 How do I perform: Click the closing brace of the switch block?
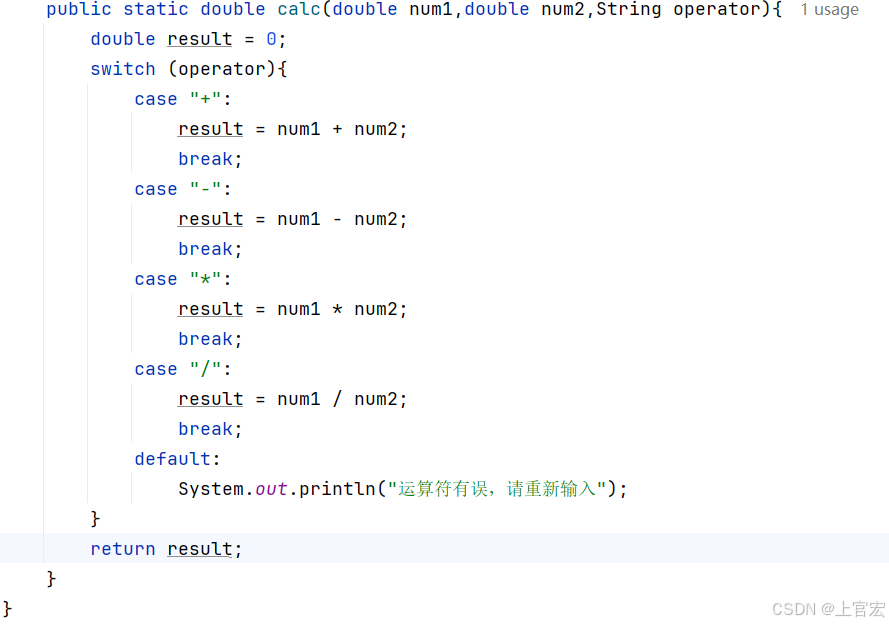pyautogui.click(x=95, y=518)
